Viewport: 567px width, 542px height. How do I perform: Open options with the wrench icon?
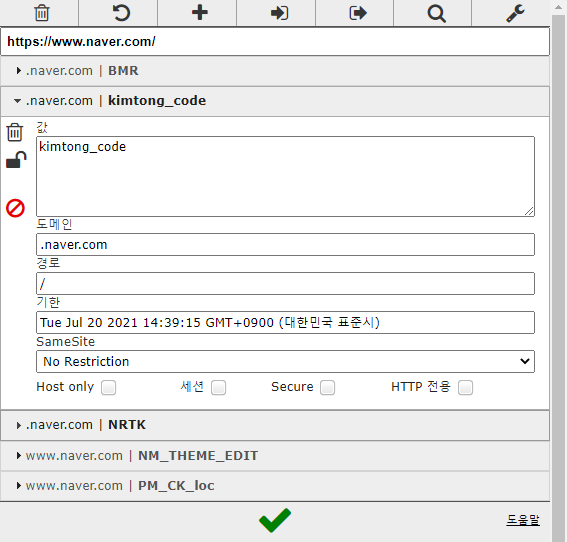[x=515, y=13]
